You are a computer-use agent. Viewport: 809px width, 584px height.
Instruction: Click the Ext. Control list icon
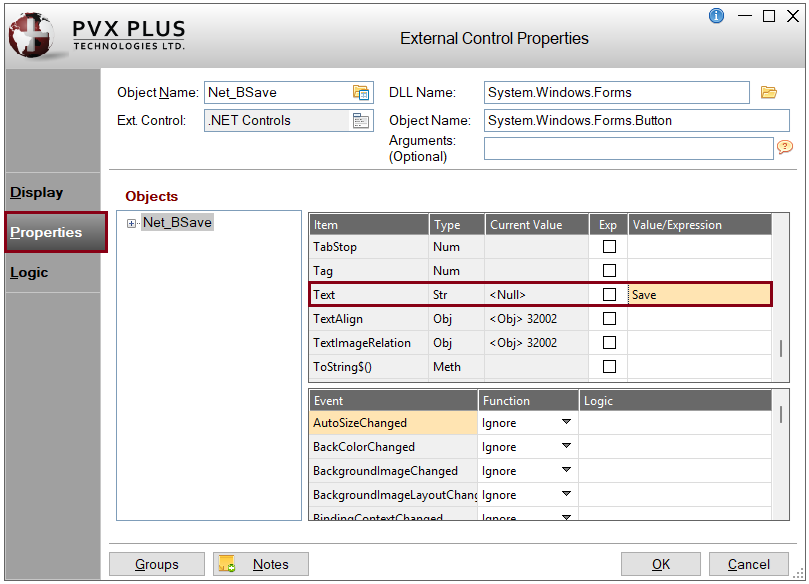361,121
